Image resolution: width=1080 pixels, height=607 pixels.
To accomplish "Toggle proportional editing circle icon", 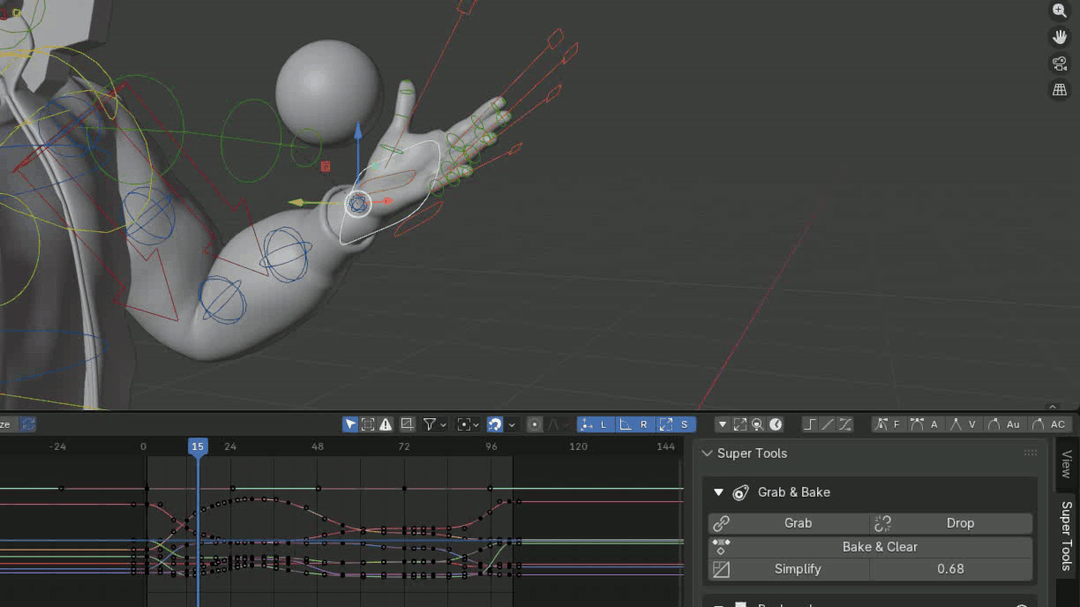I will 534,424.
